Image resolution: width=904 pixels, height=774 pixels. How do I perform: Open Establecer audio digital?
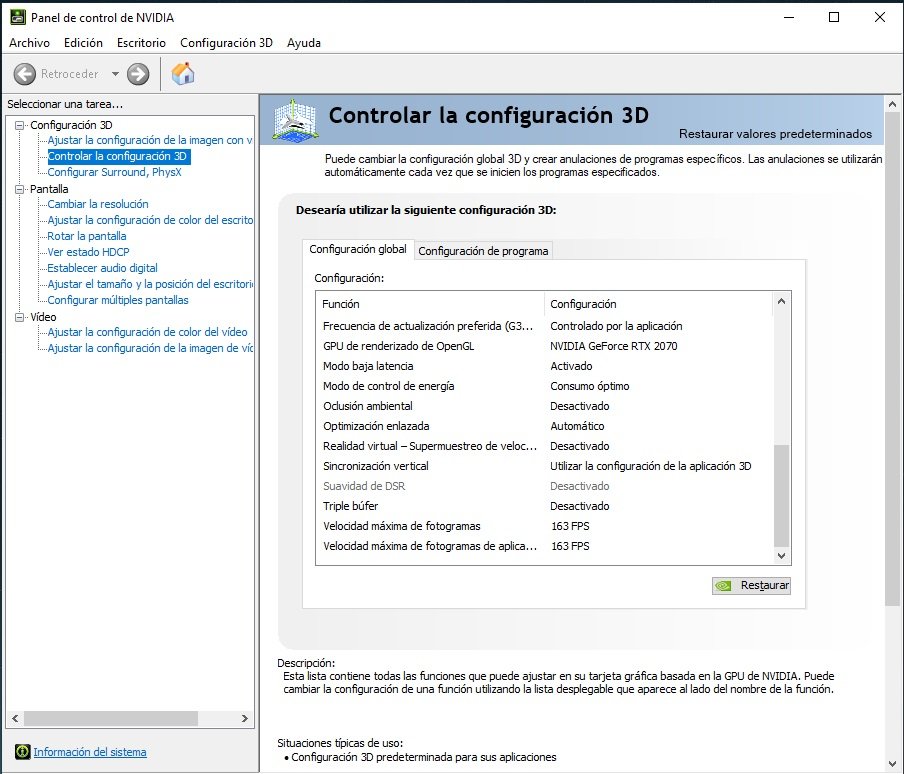coord(103,268)
